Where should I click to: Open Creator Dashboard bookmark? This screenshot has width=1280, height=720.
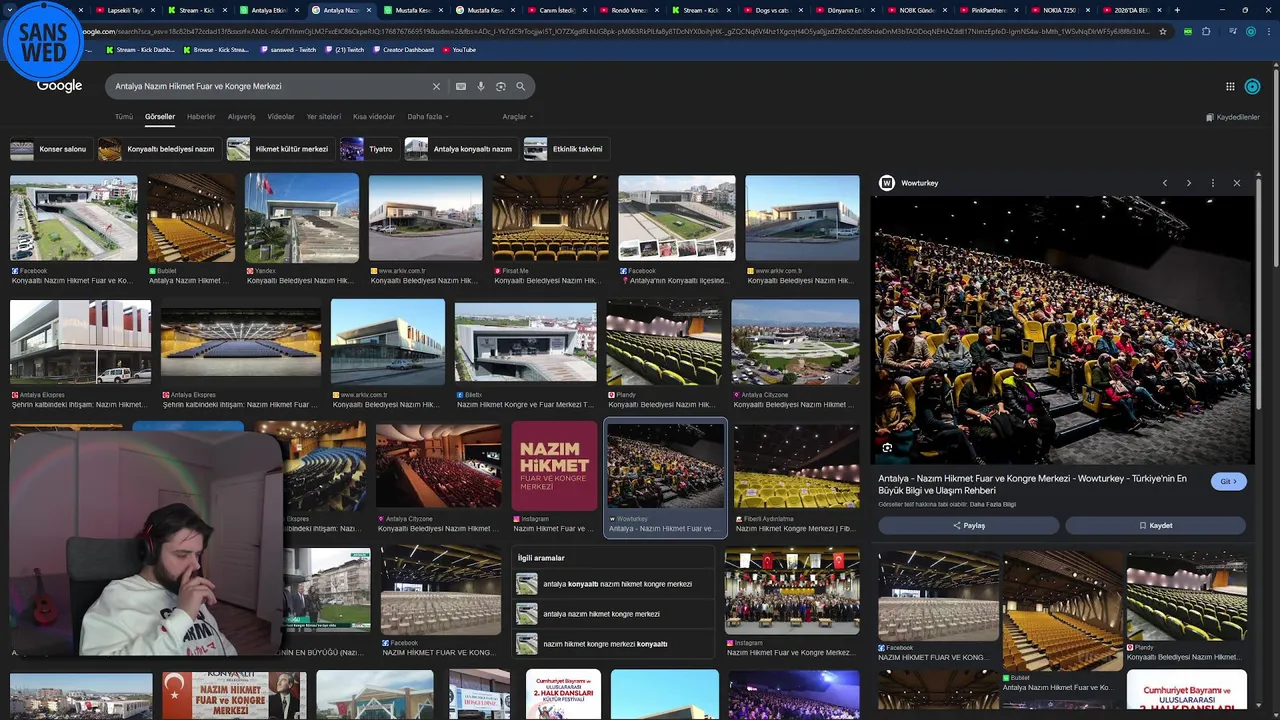402,49
